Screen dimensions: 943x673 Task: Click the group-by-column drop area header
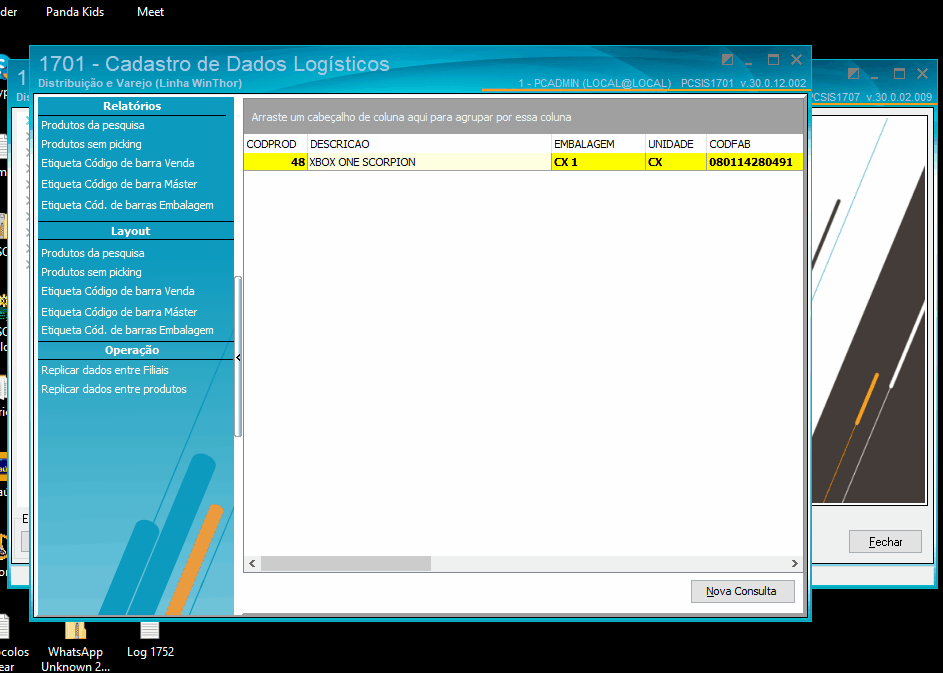pos(523,117)
